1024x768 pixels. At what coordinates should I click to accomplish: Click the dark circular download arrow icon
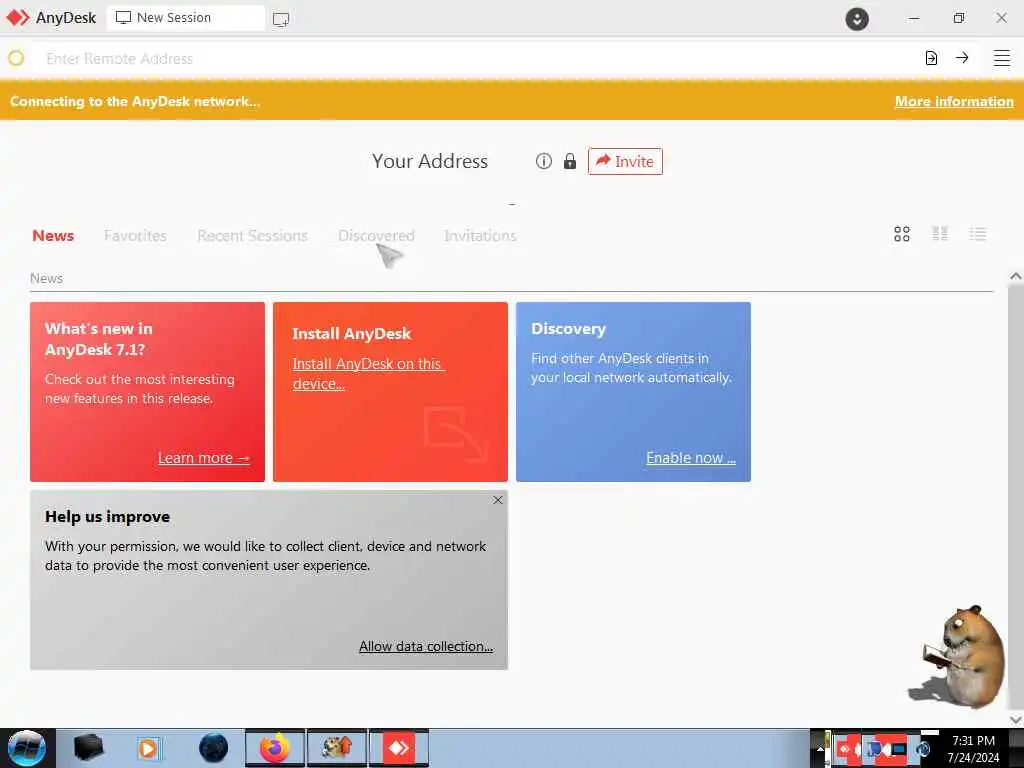[x=857, y=18]
